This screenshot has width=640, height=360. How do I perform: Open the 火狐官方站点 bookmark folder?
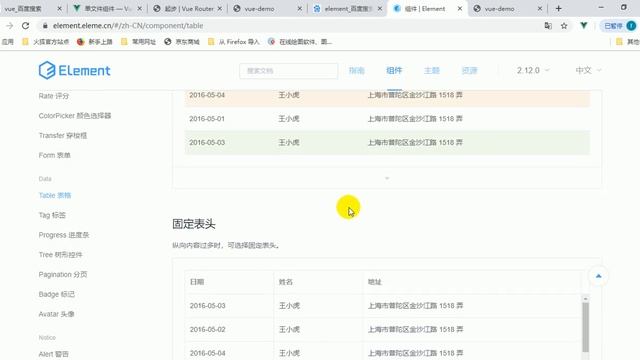click(46, 42)
